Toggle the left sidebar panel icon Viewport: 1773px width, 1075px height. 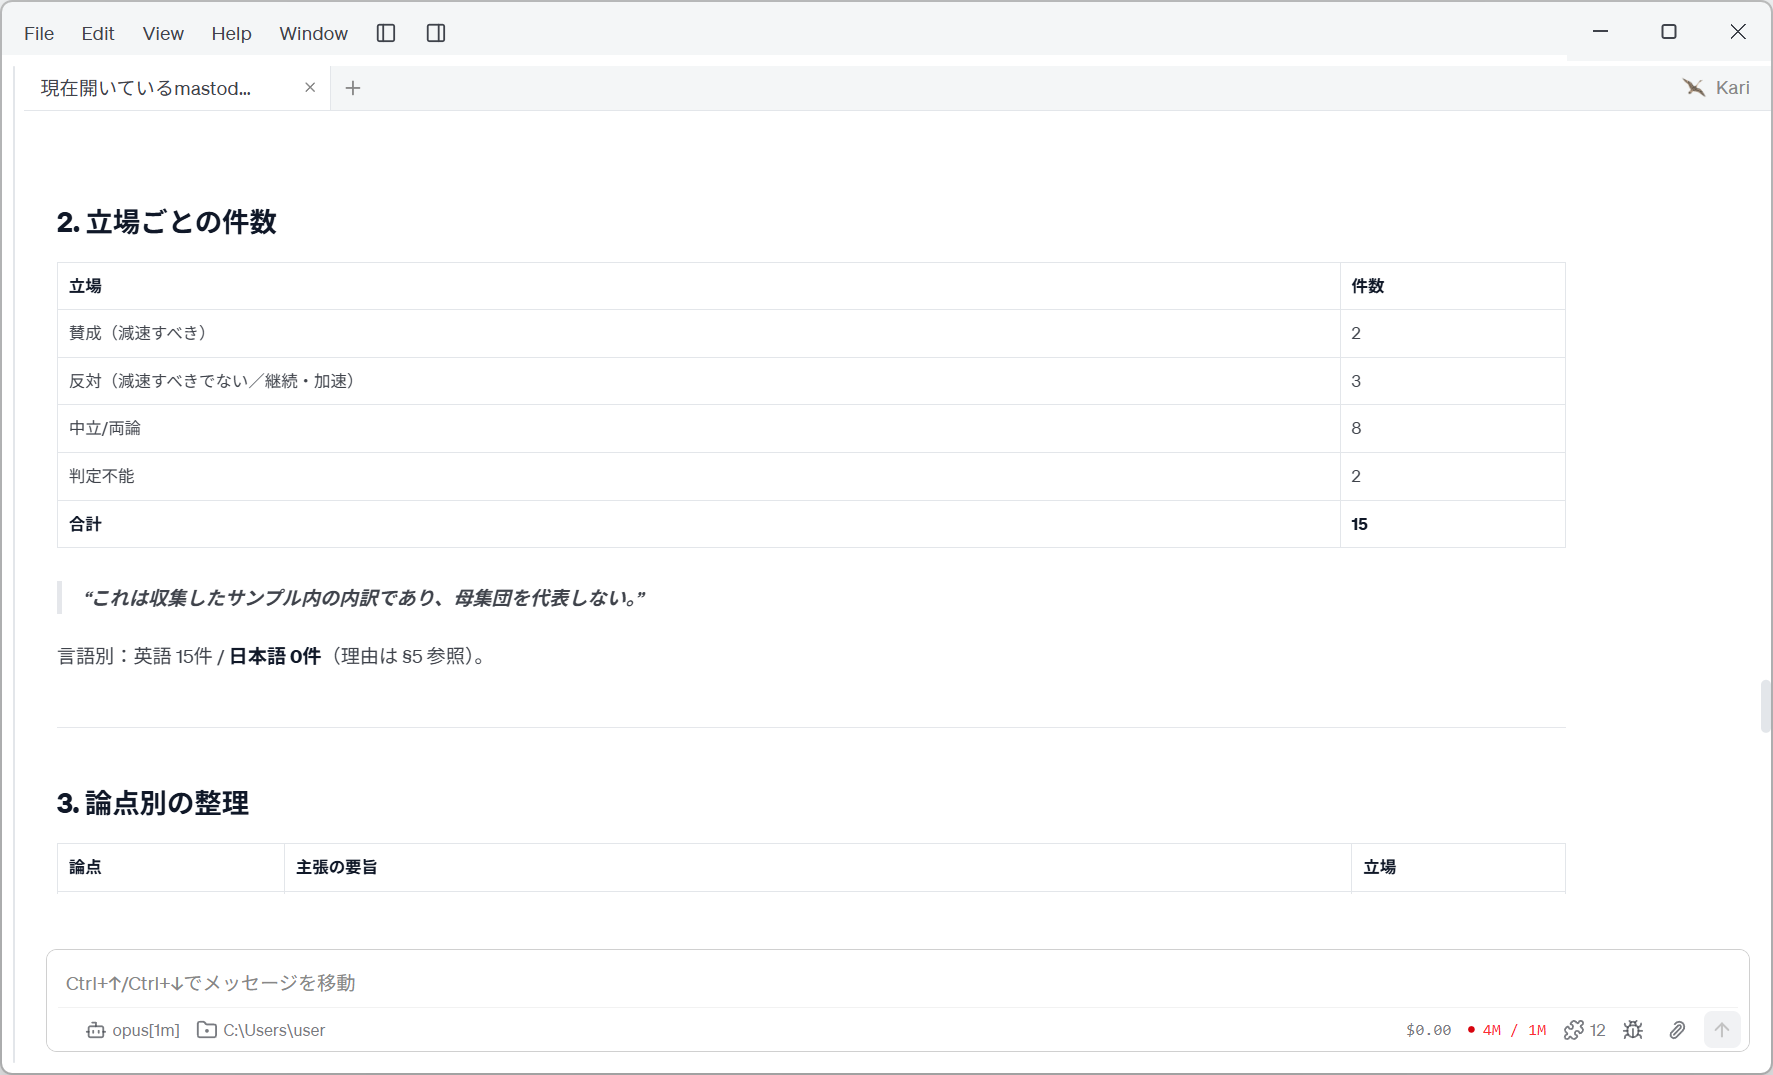(x=386, y=33)
